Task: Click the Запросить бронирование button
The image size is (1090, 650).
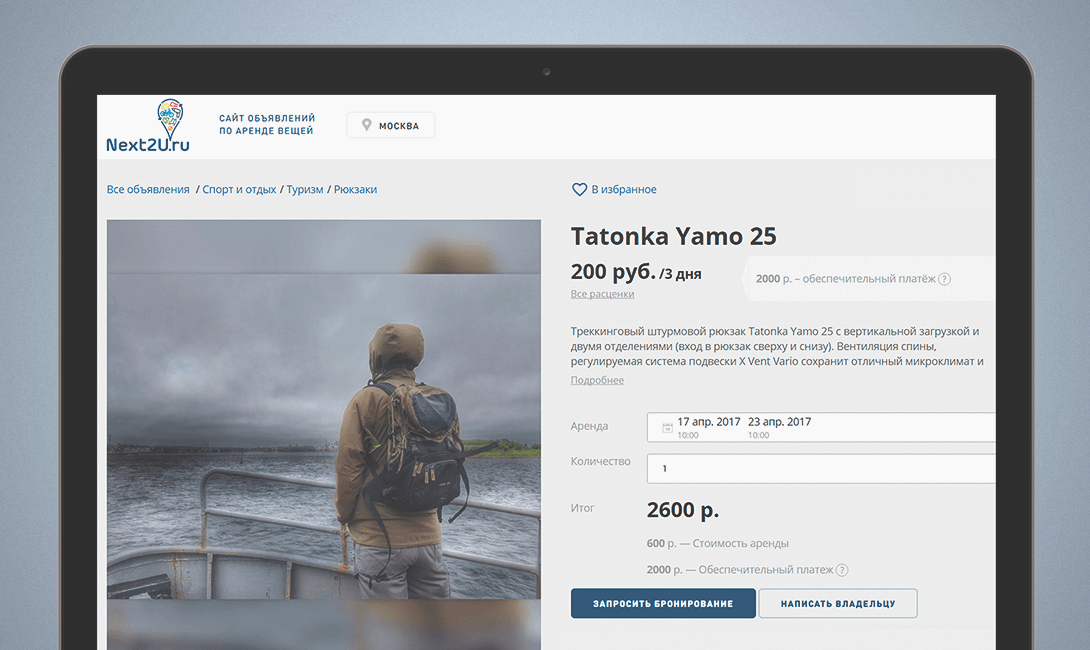Action: pos(663,603)
